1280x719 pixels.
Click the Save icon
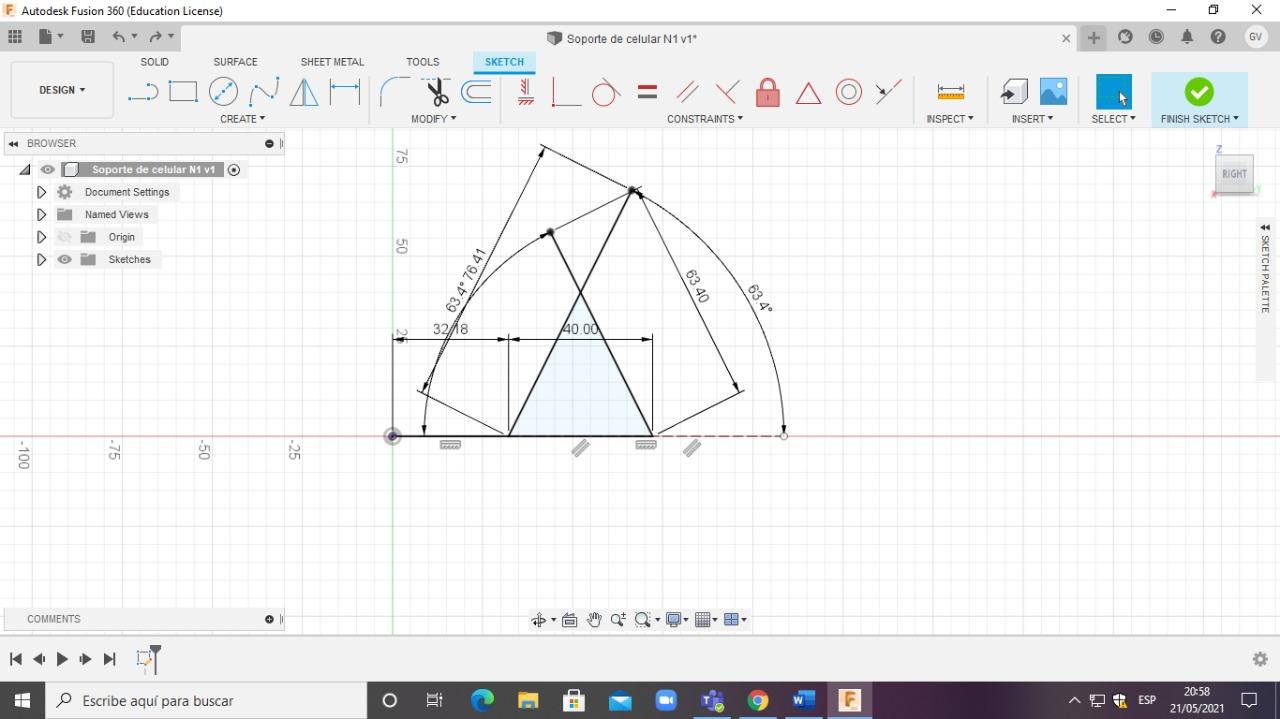(88, 37)
